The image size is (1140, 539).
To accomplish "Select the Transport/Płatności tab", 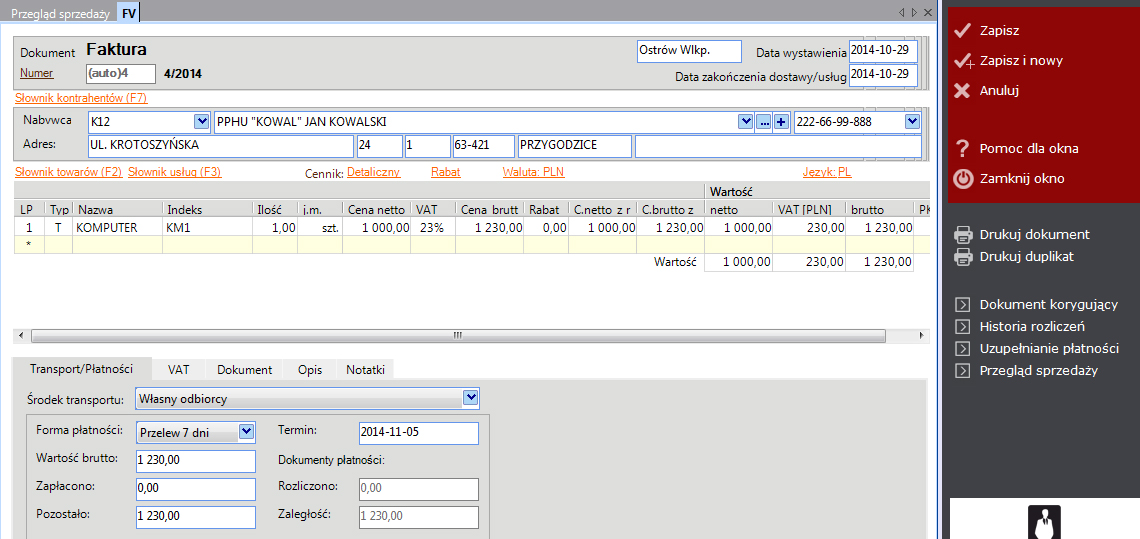I will 81,368.
